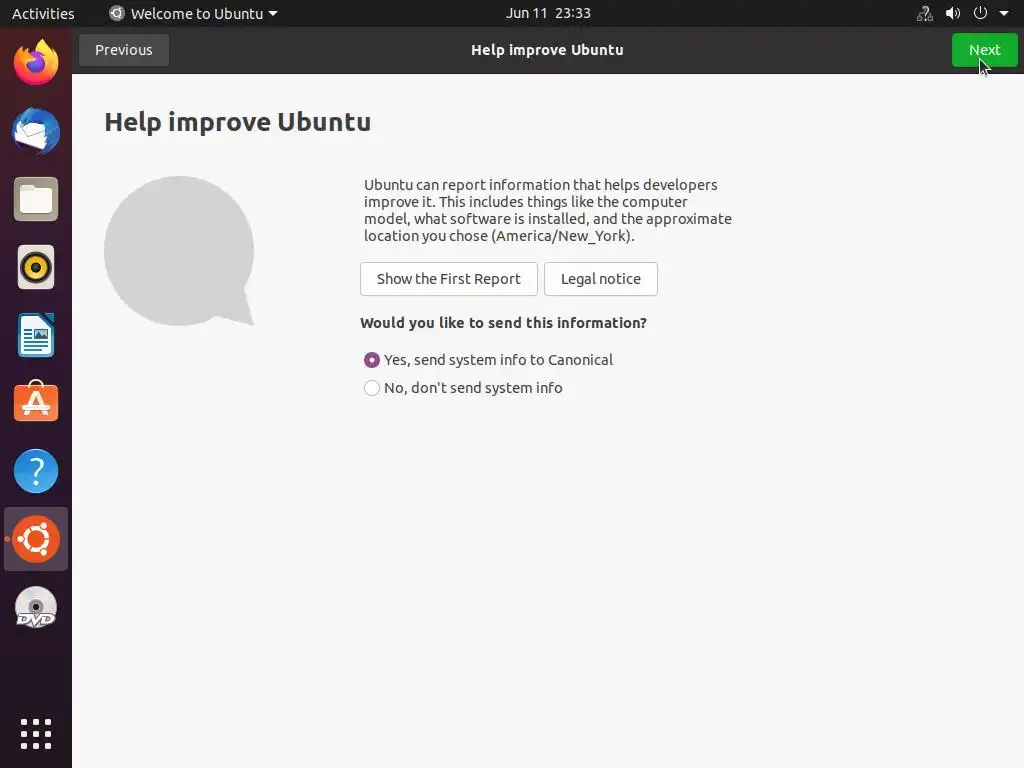The width and height of the screenshot is (1024, 768).
Task: Launch Firefox from the dock
Action: pos(36,63)
